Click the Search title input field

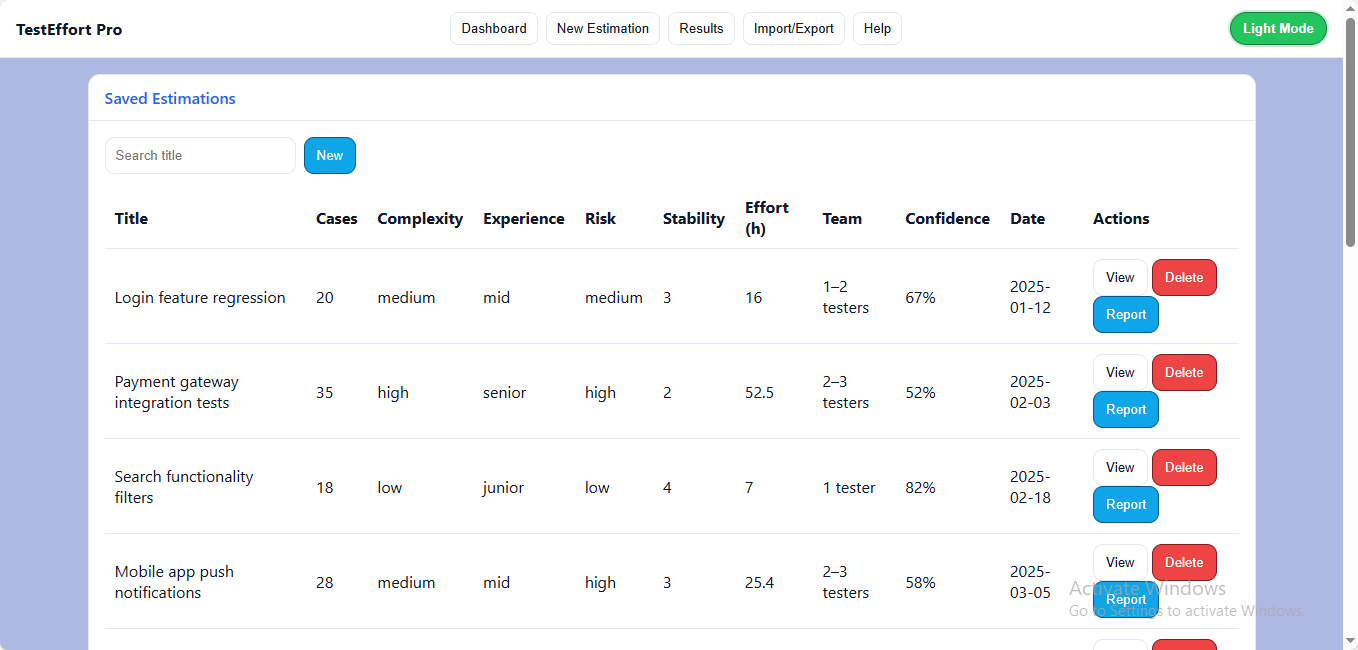point(200,156)
